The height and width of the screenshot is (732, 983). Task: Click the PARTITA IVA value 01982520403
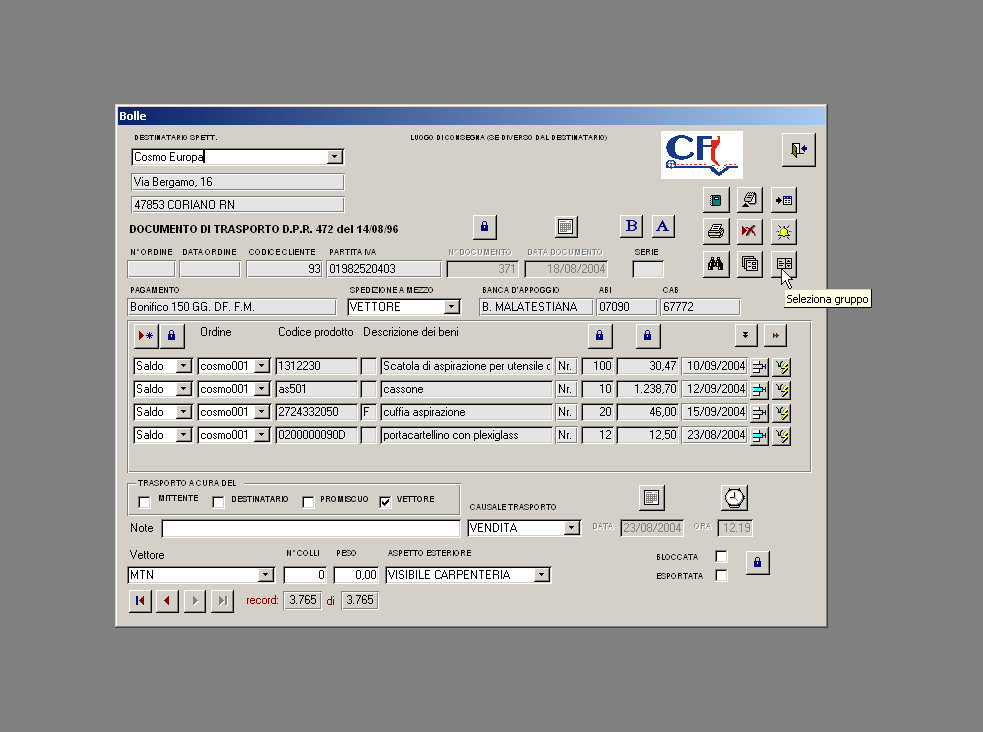pos(384,269)
